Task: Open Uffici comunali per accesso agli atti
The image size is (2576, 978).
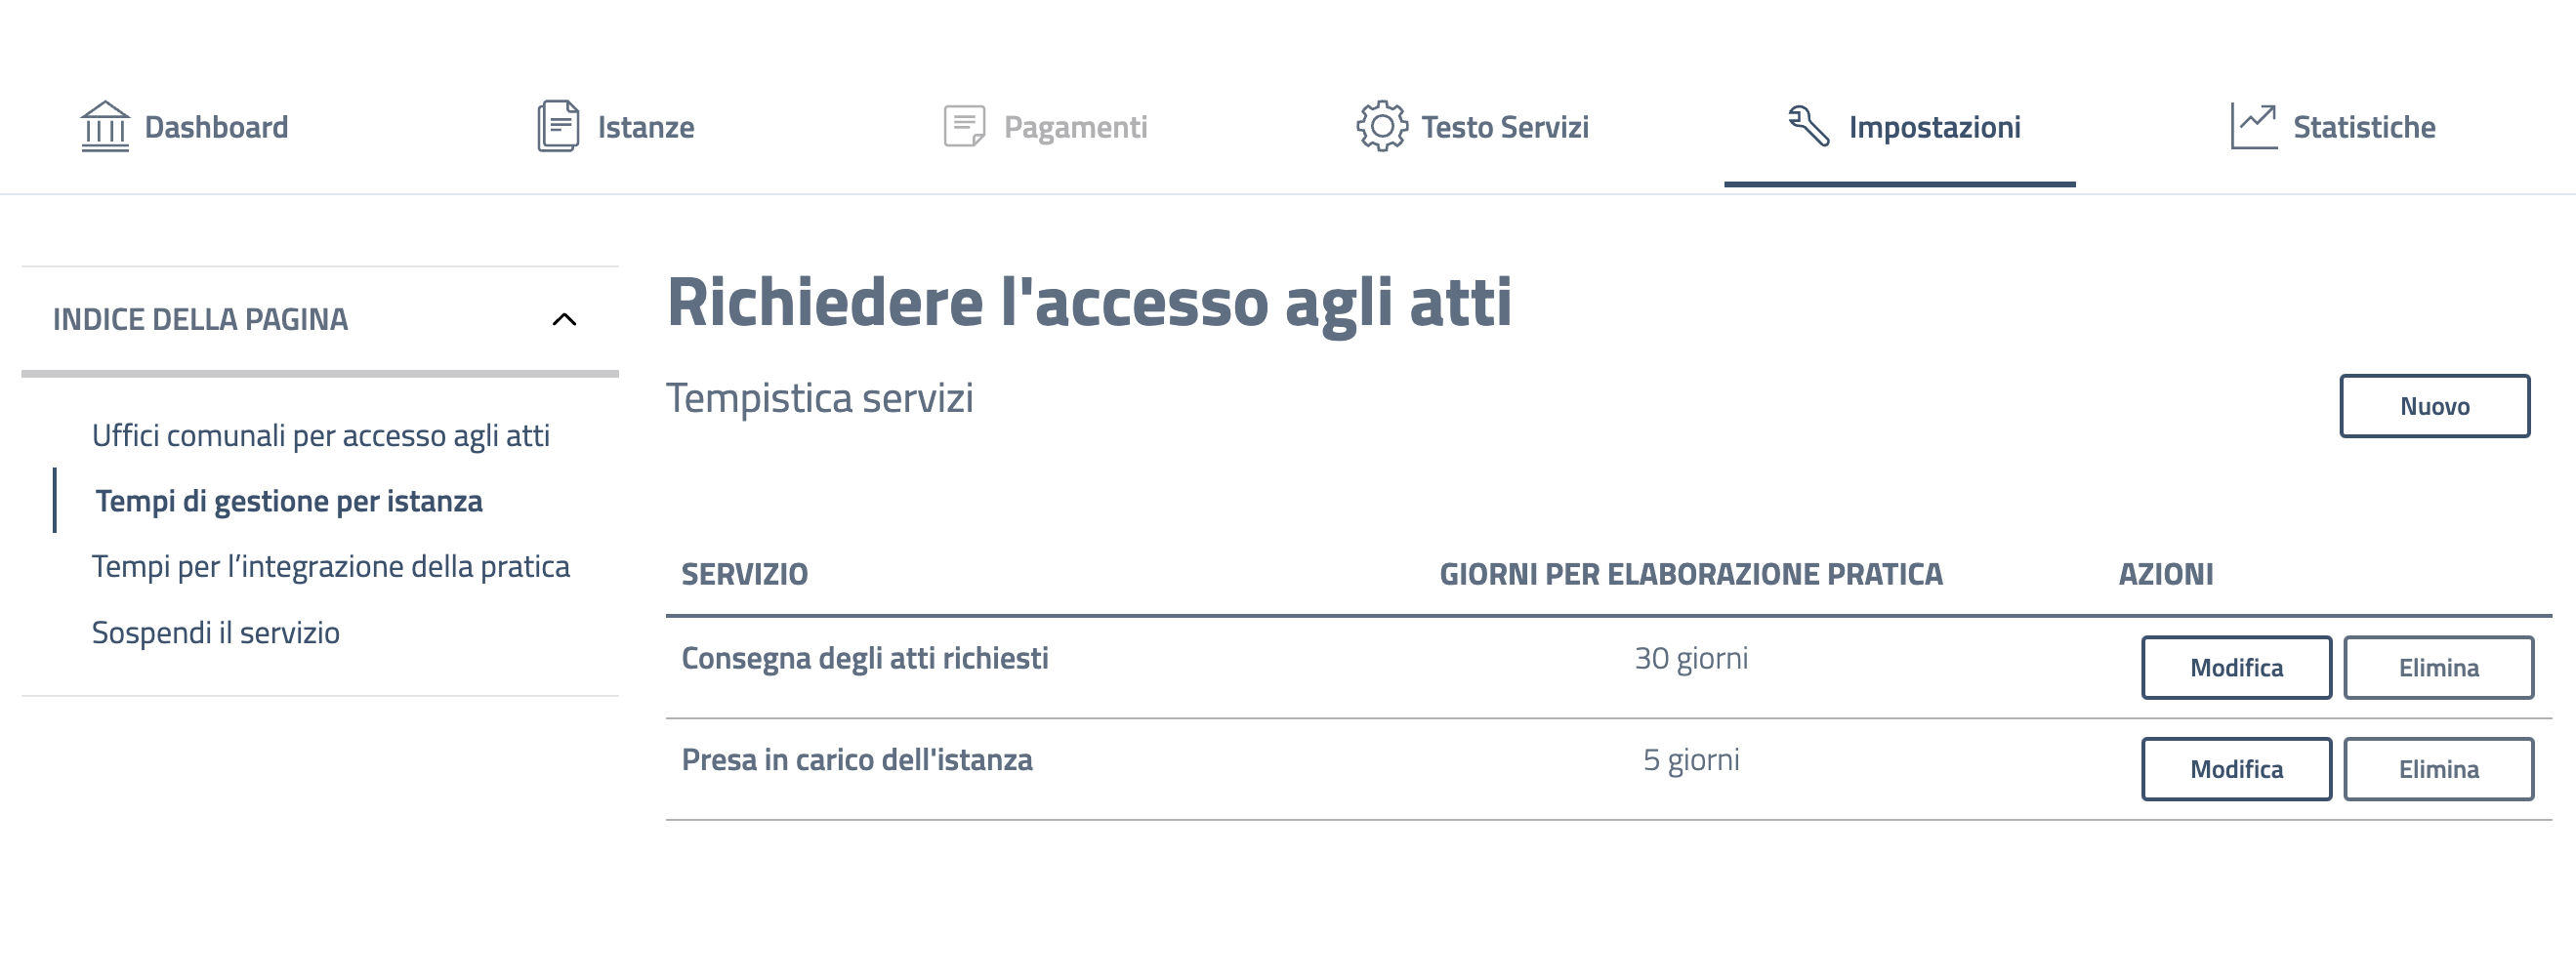Action: point(320,436)
